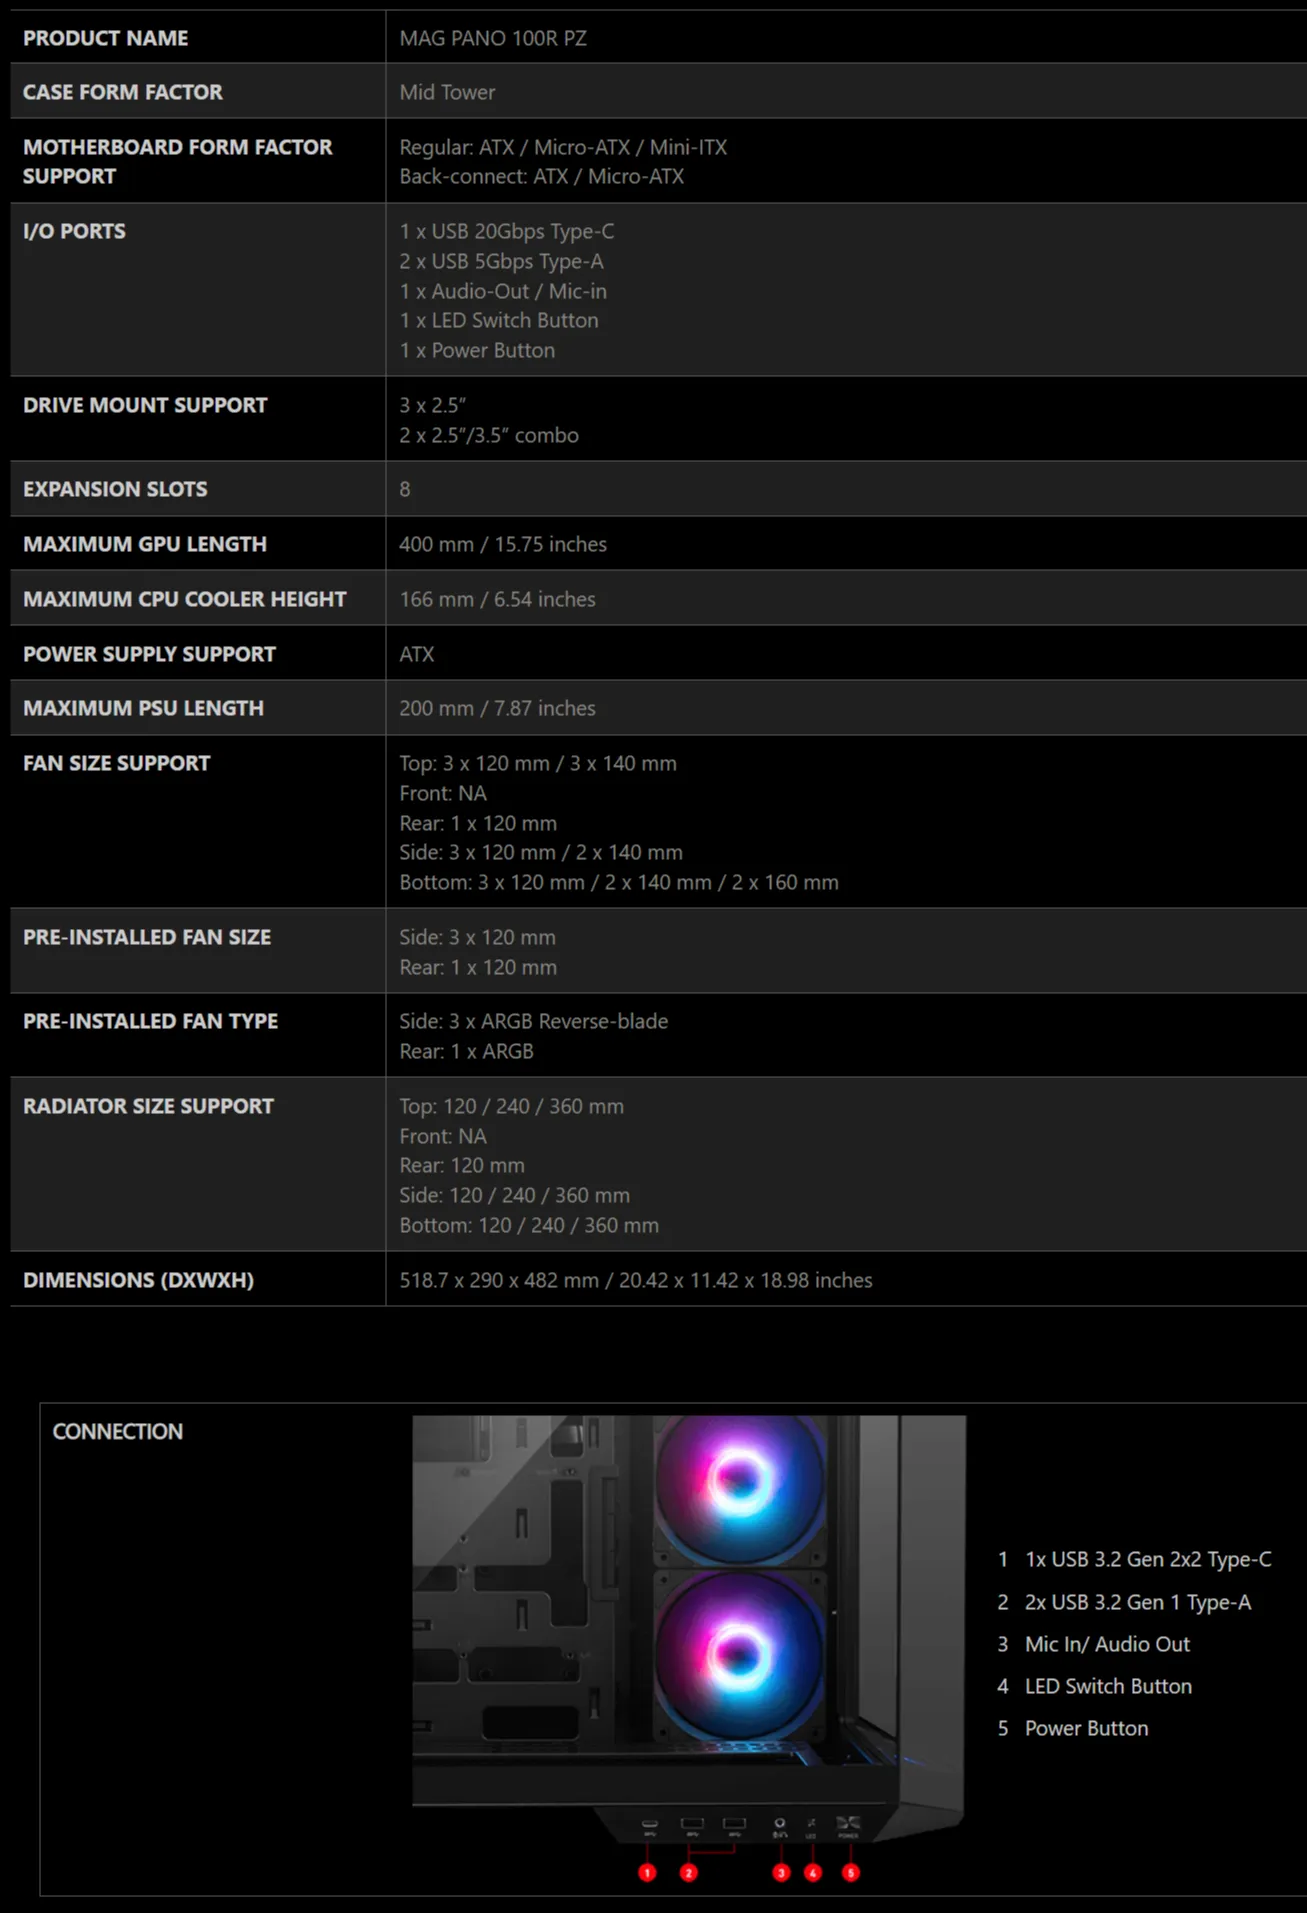The height and width of the screenshot is (1913, 1307).
Task: Click the audio jack icon on the case
Action: 780,1824
